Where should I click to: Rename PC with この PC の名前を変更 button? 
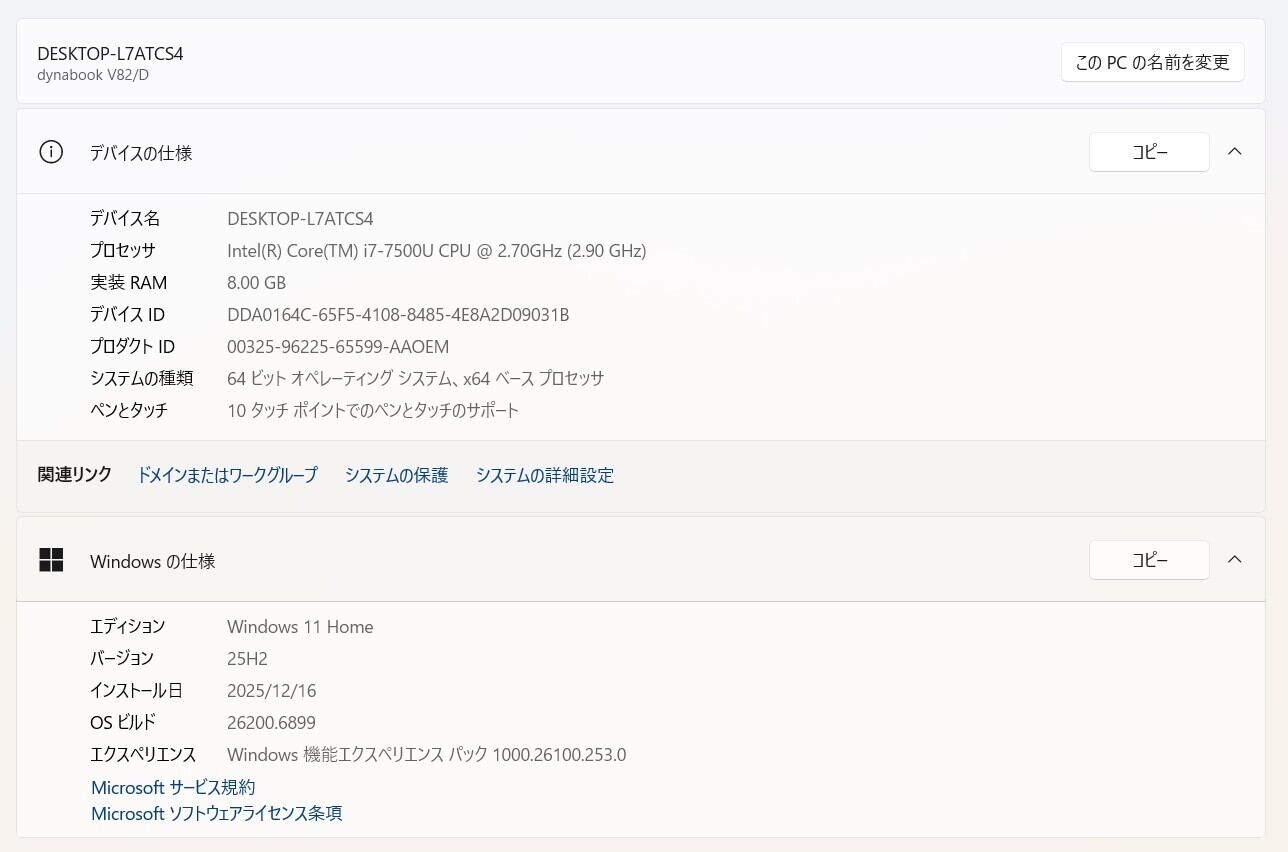1152,62
